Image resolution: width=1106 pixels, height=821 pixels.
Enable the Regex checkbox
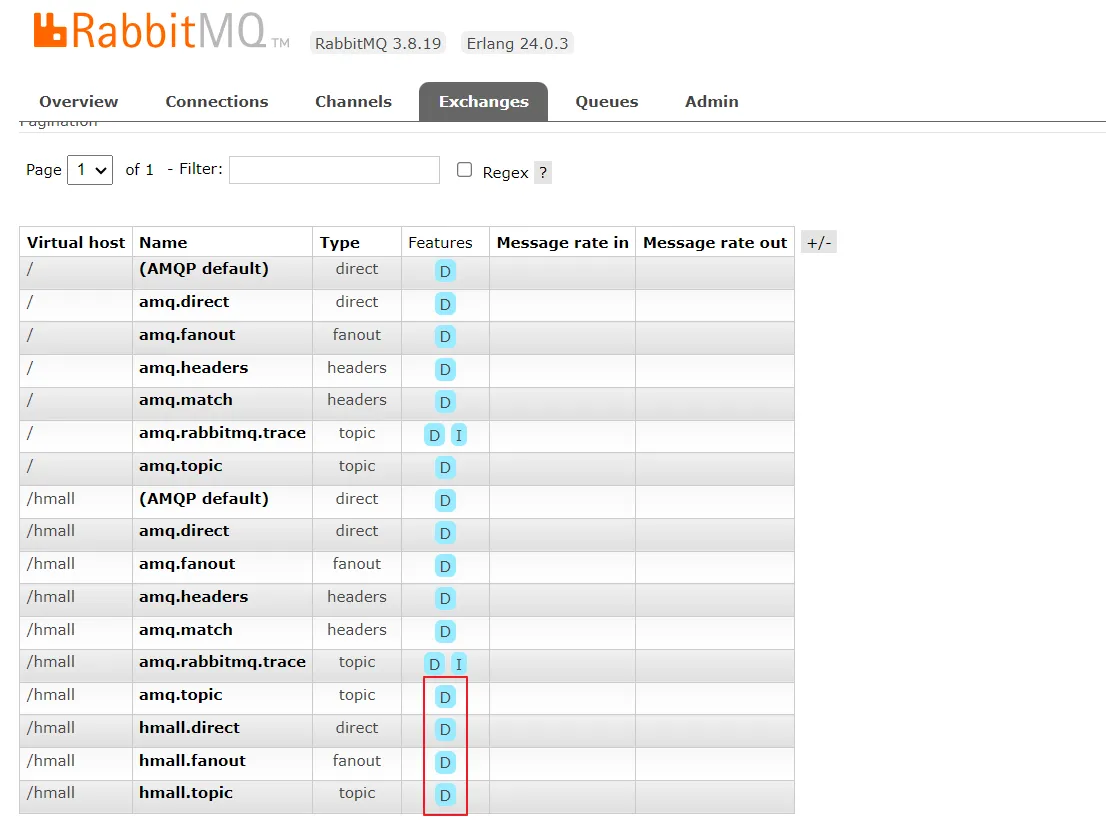click(x=464, y=169)
